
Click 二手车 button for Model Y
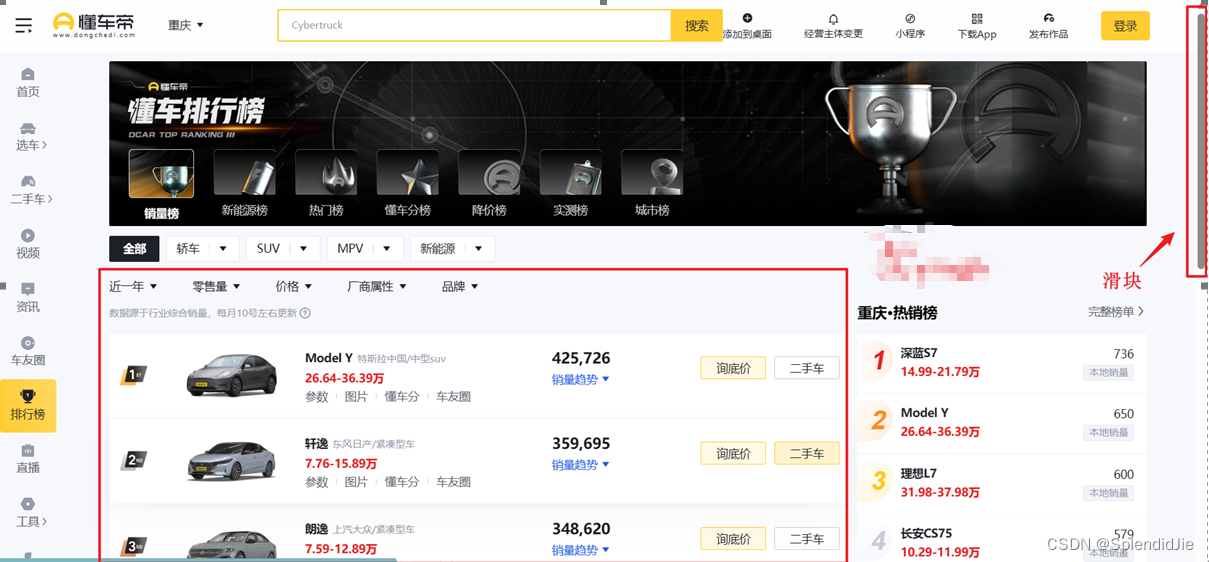point(807,368)
